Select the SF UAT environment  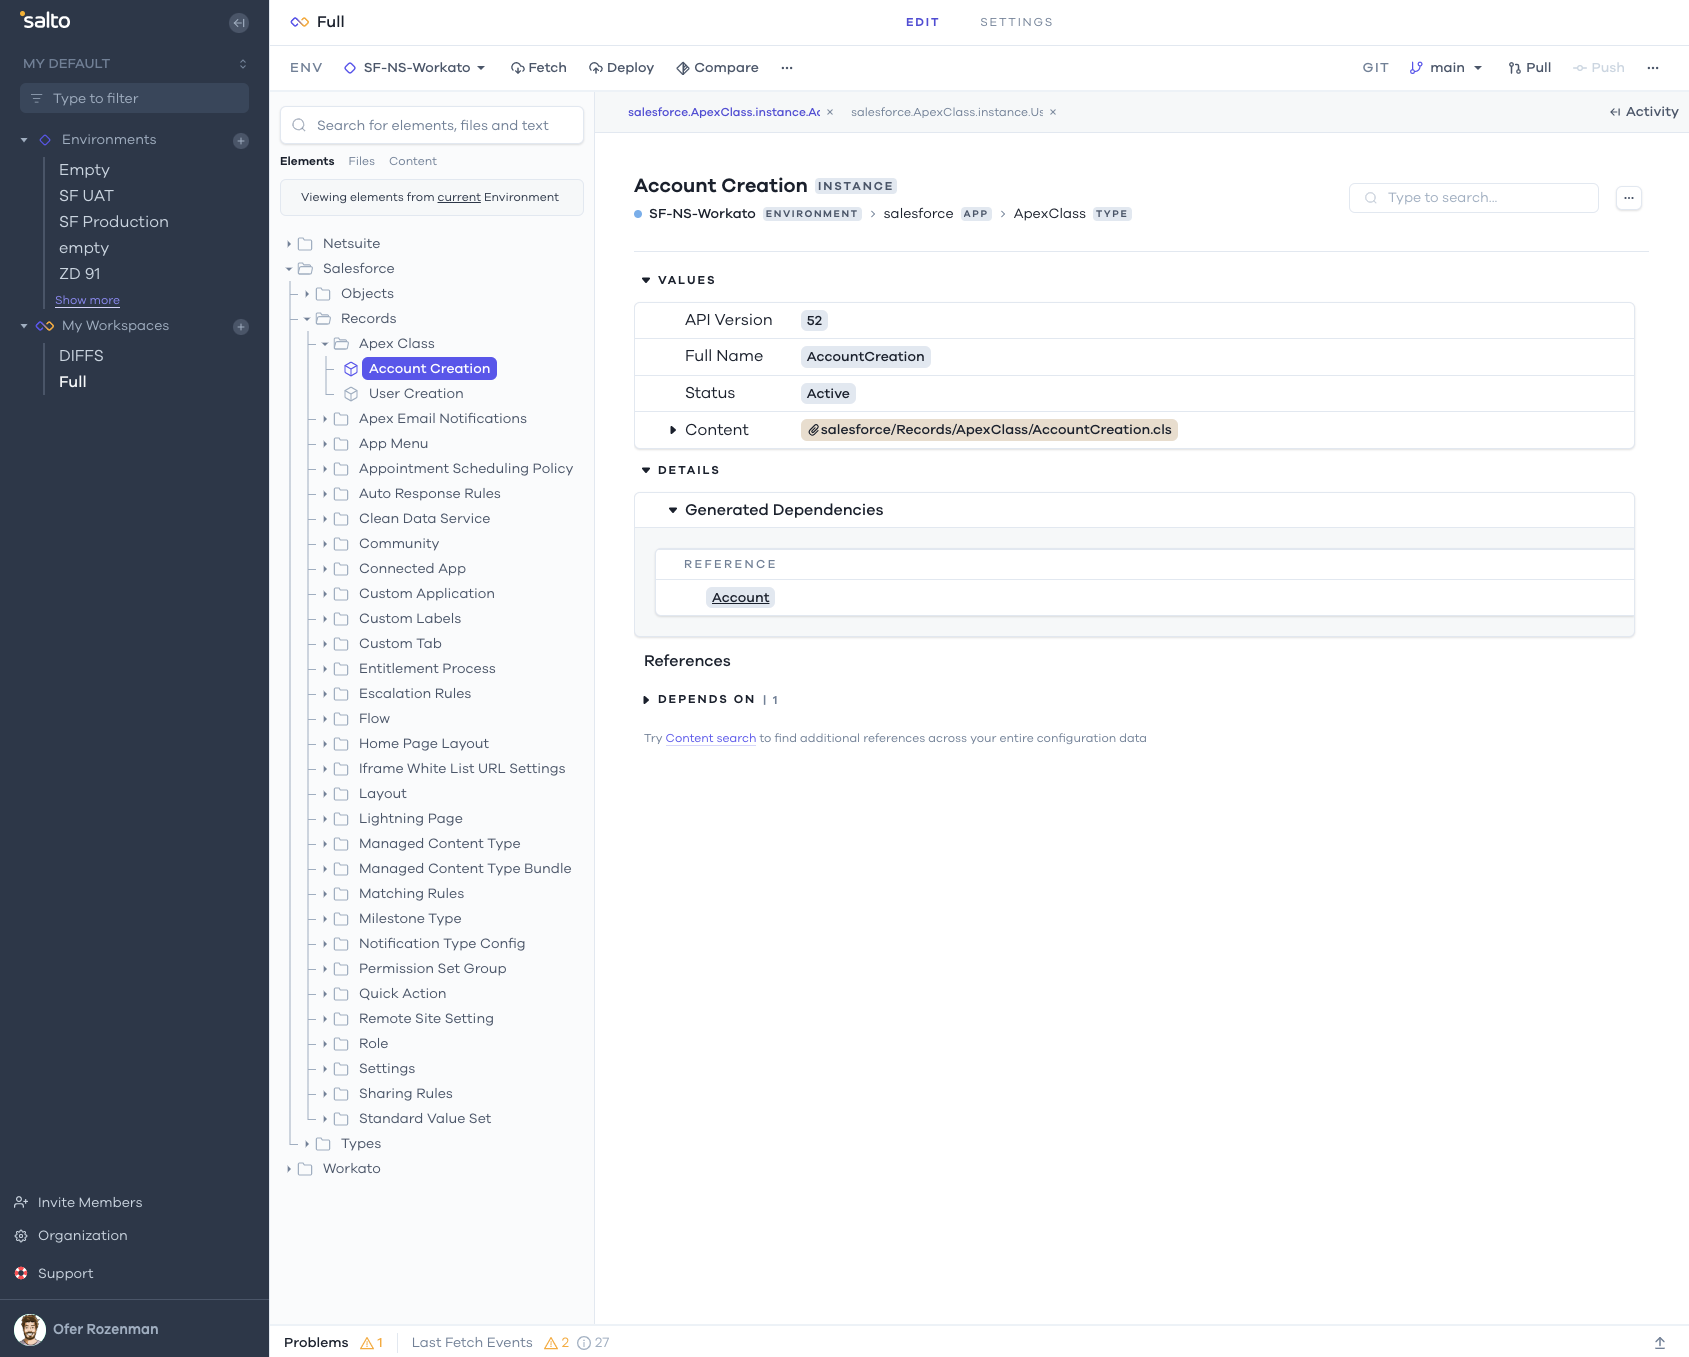click(x=86, y=196)
